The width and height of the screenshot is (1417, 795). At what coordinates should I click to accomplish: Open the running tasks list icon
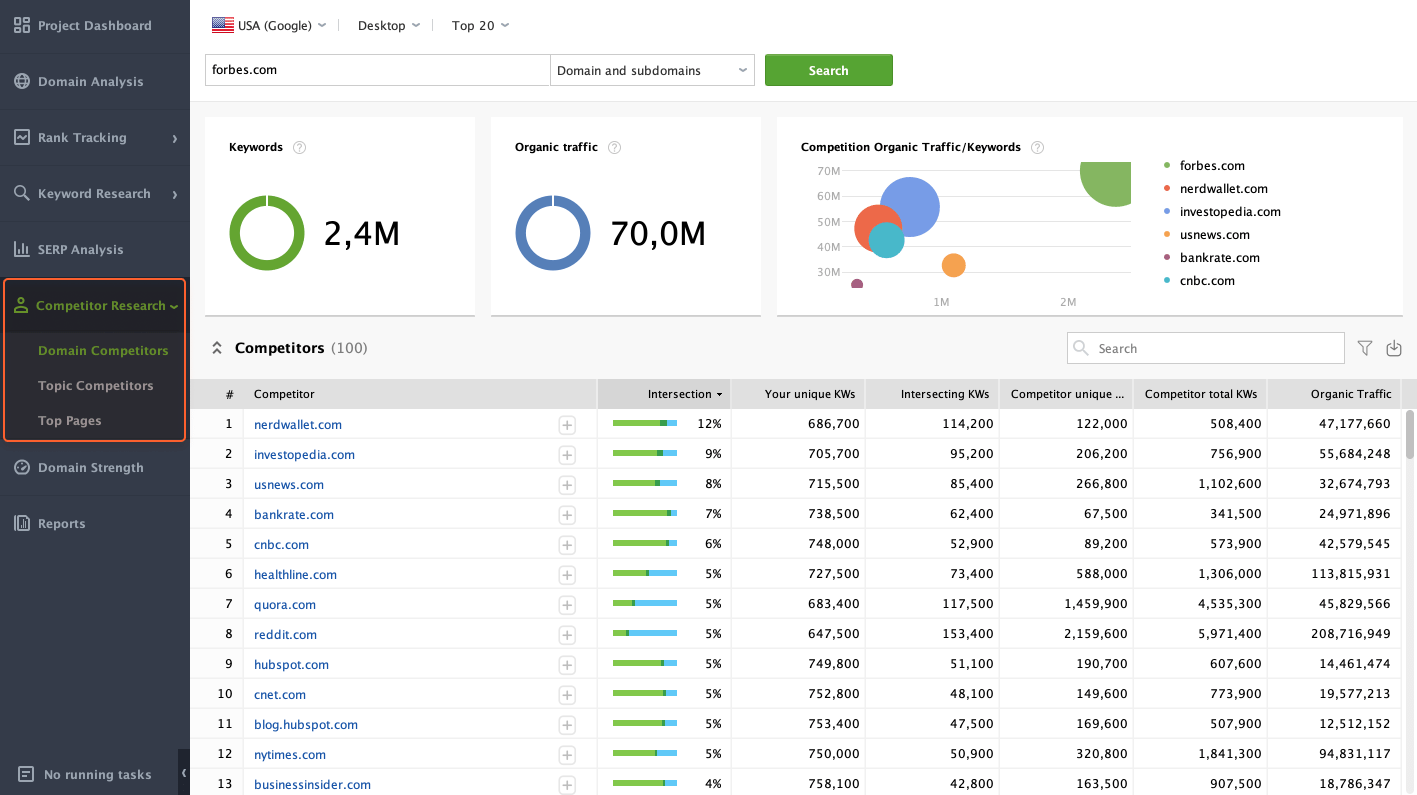(26, 774)
